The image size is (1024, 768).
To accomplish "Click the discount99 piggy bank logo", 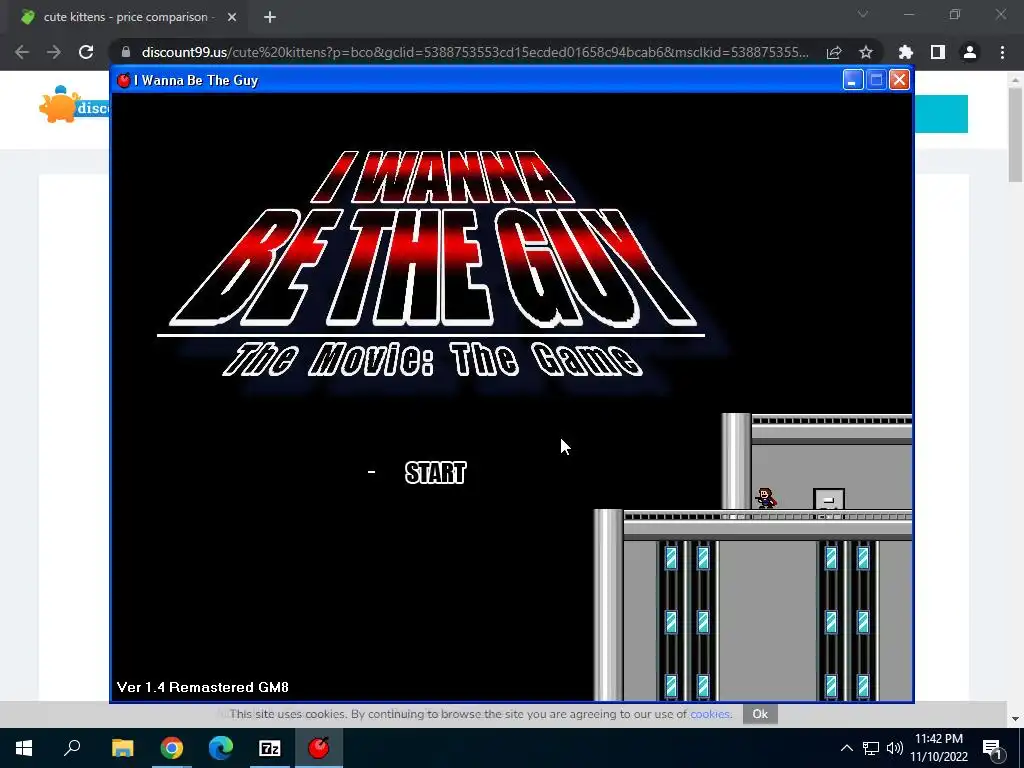I will (74, 104).
